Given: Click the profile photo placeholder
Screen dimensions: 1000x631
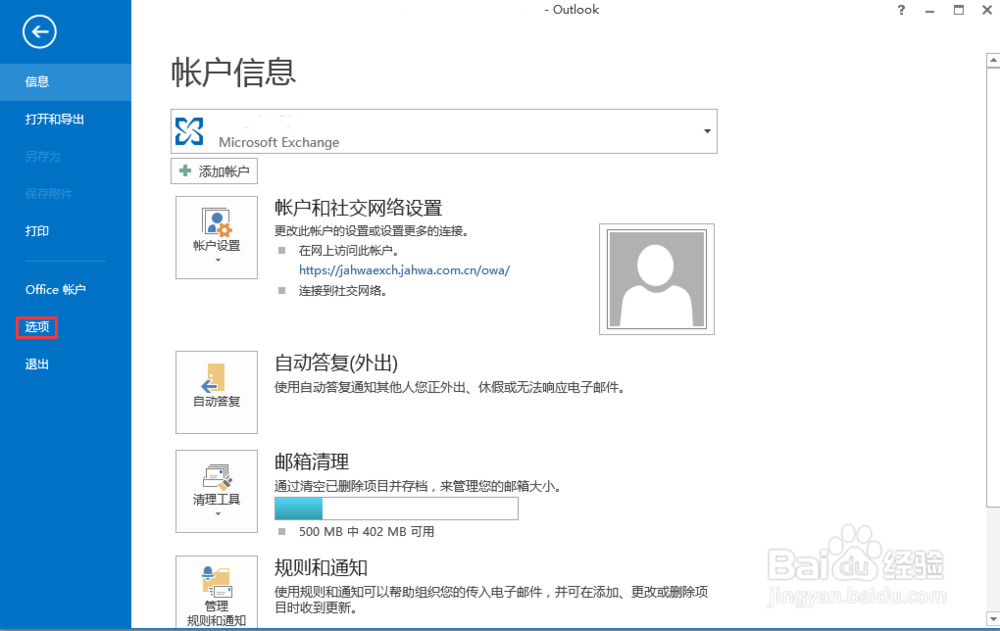Looking at the screenshot, I should click(x=657, y=279).
